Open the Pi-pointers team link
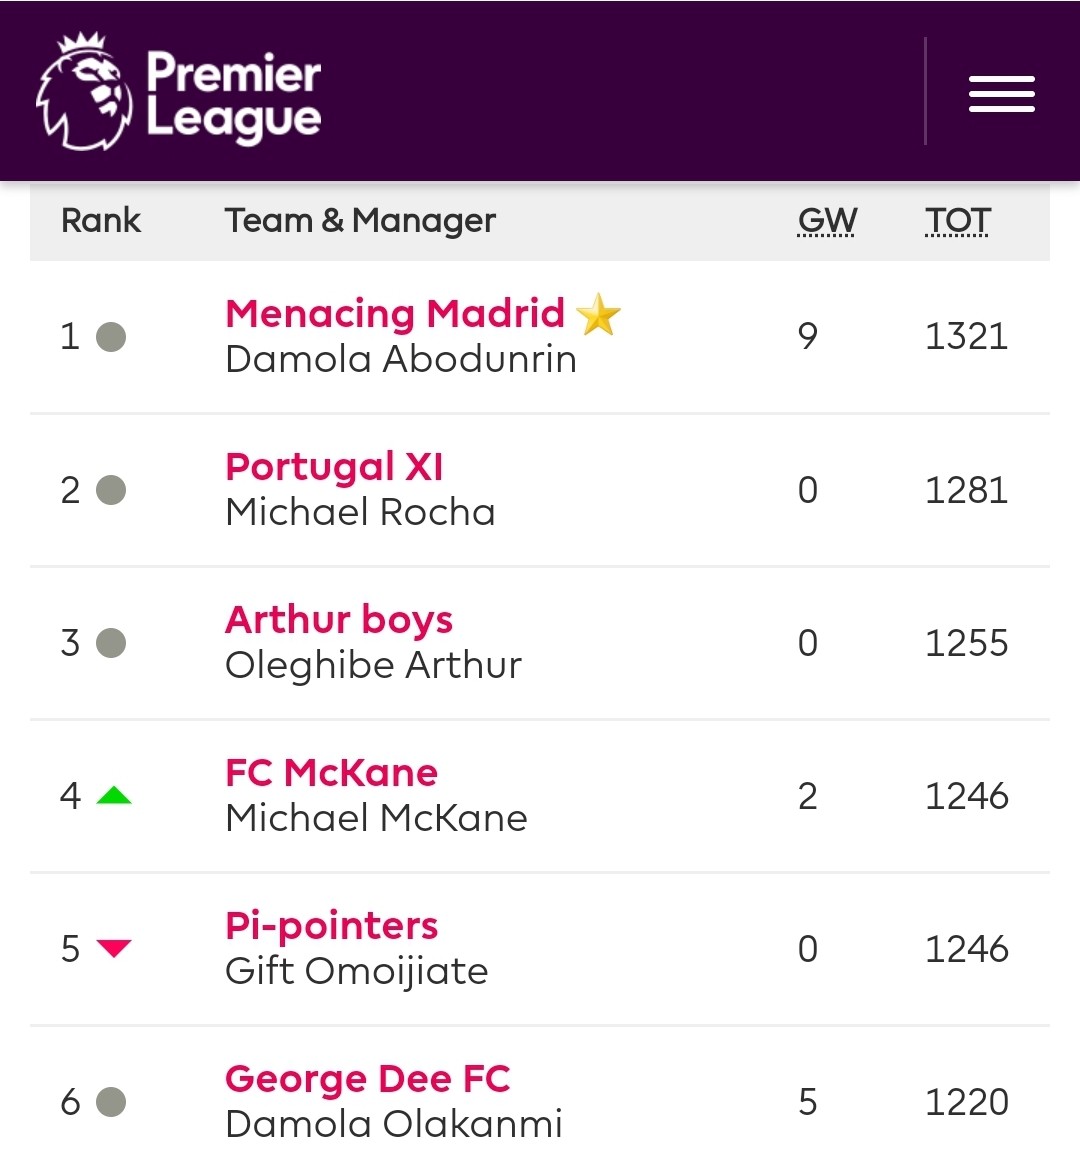The height and width of the screenshot is (1168, 1080). point(331,926)
